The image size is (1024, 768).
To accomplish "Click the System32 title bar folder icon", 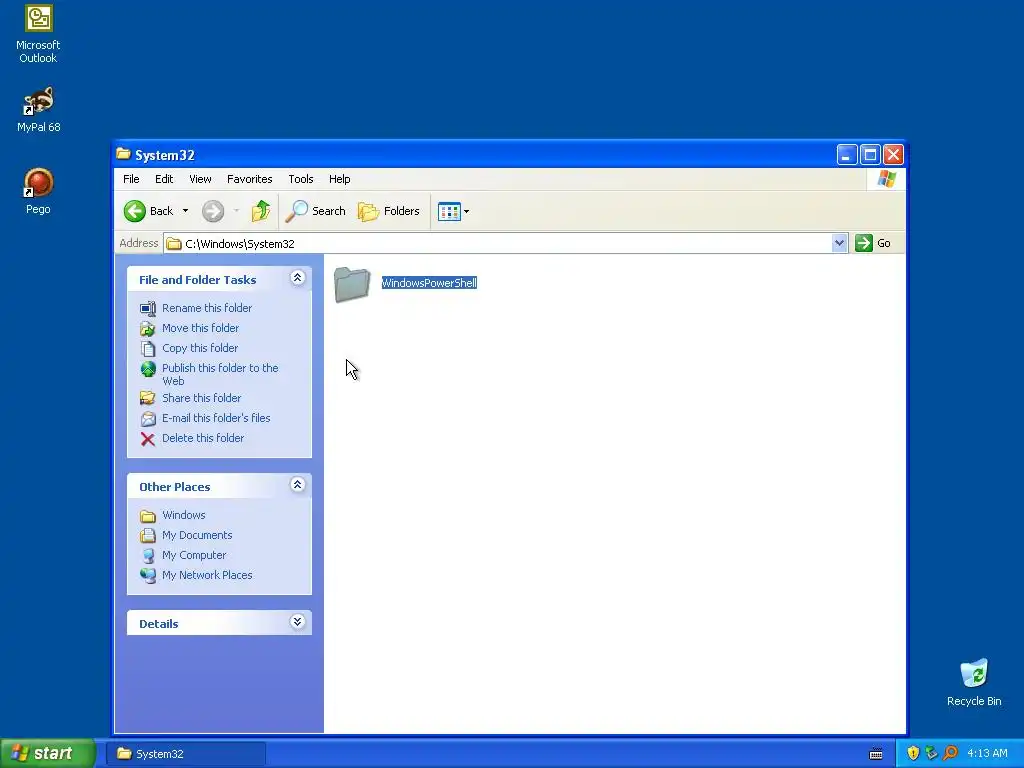I will [x=123, y=154].
